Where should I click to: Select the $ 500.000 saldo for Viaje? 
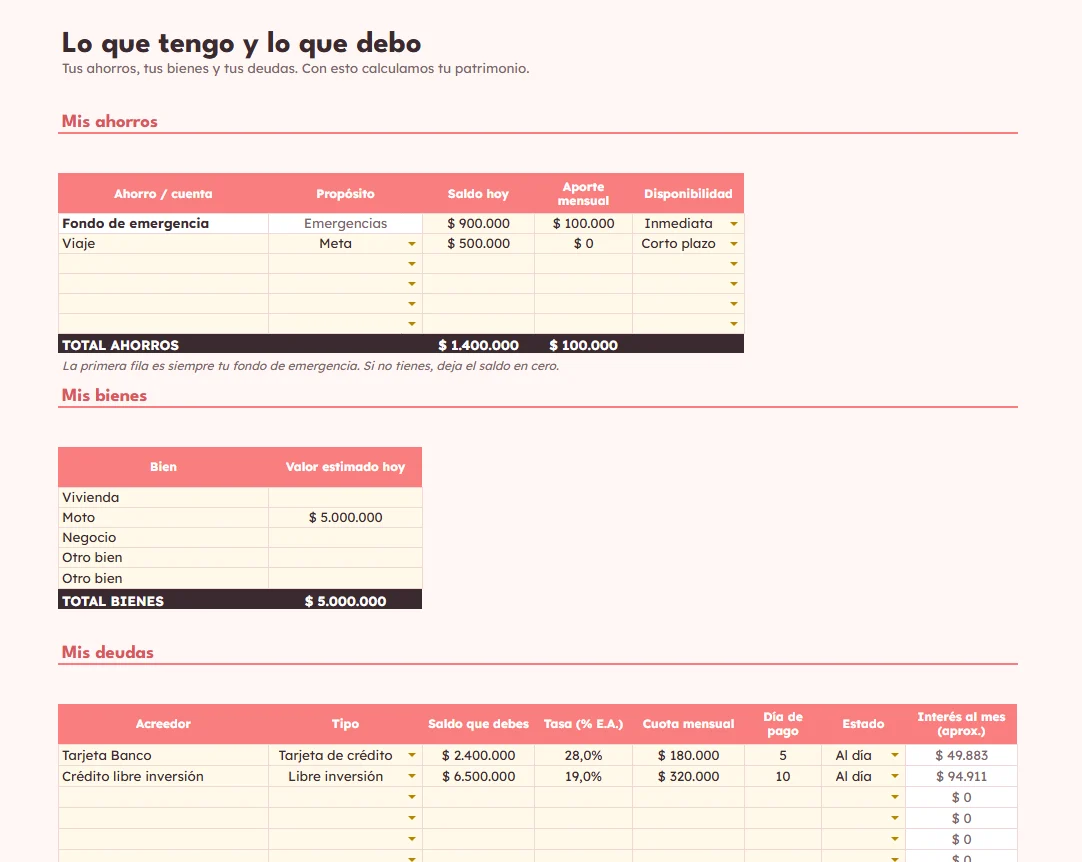click(478, 244)
